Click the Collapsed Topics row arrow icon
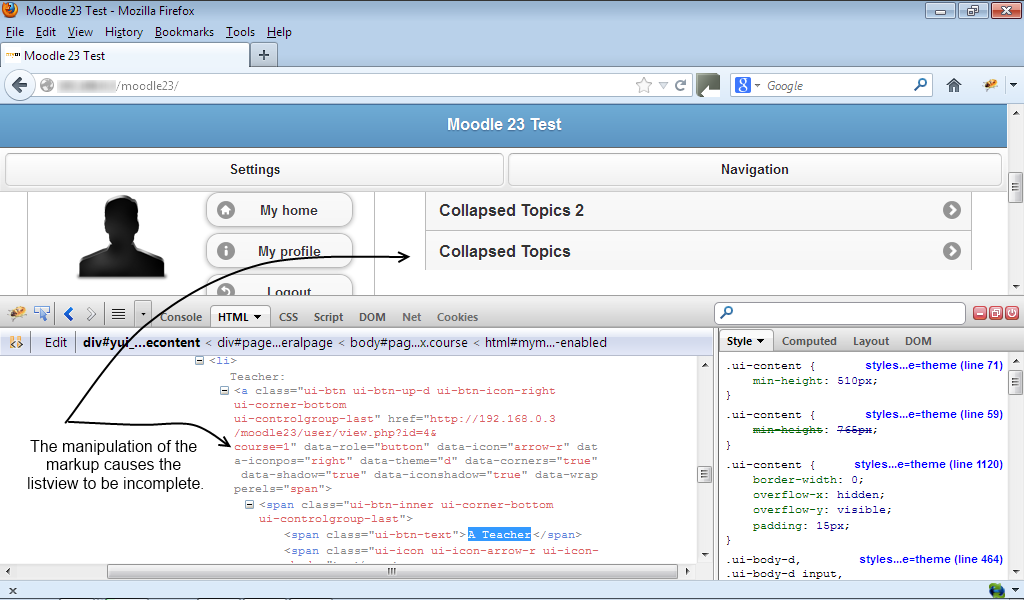 coord(952,251)
